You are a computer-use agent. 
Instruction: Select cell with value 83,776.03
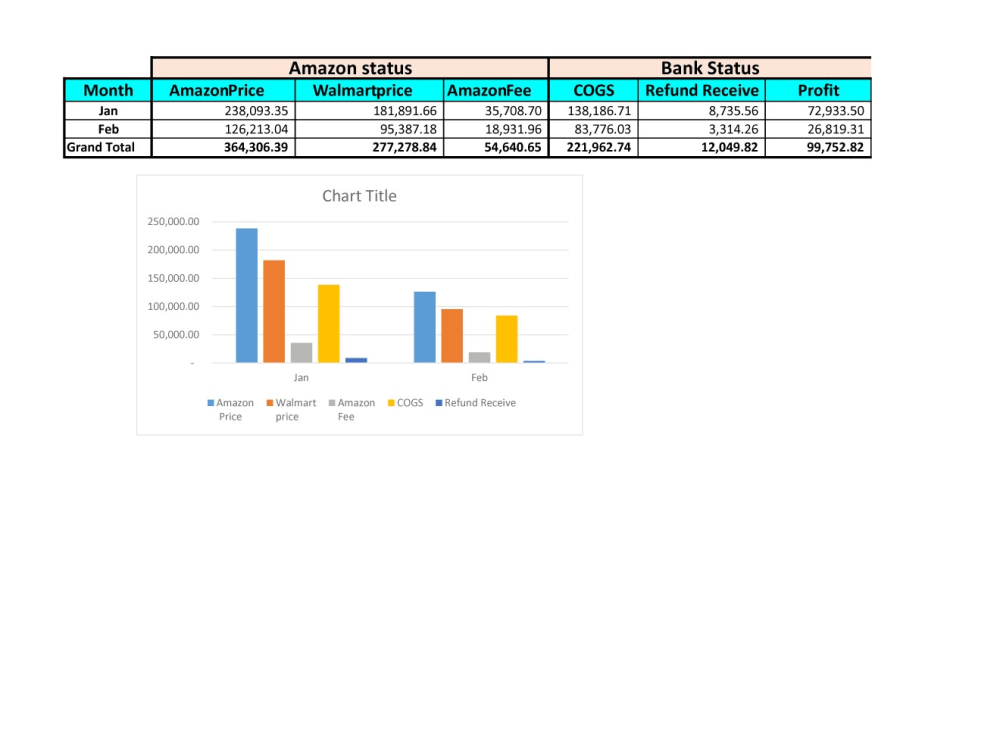(593, 129)
